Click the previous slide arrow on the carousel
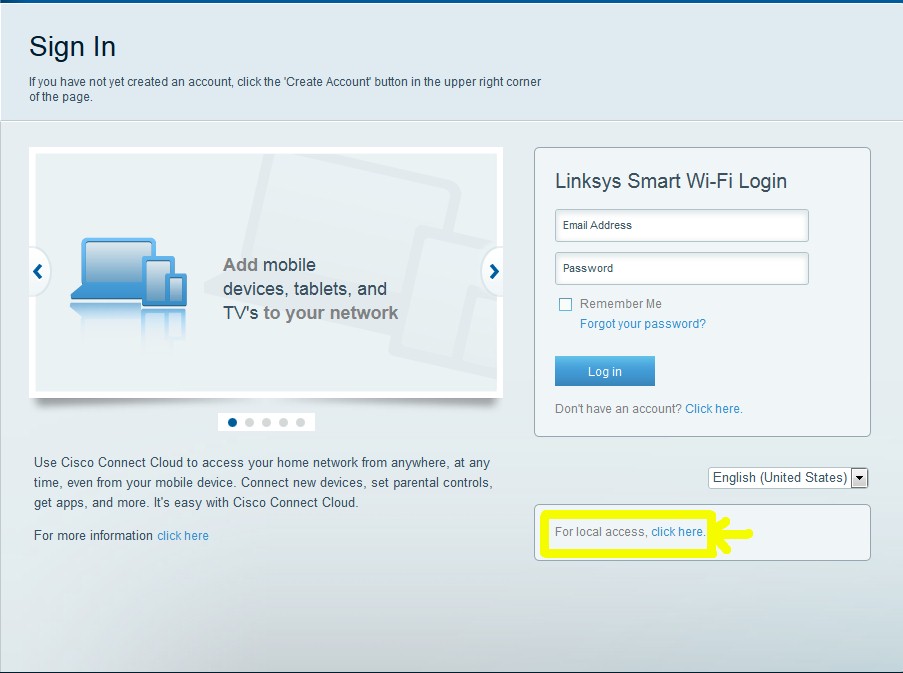Image resolution: width=903 pixels, height=673 pixels. tap(38, 271)
